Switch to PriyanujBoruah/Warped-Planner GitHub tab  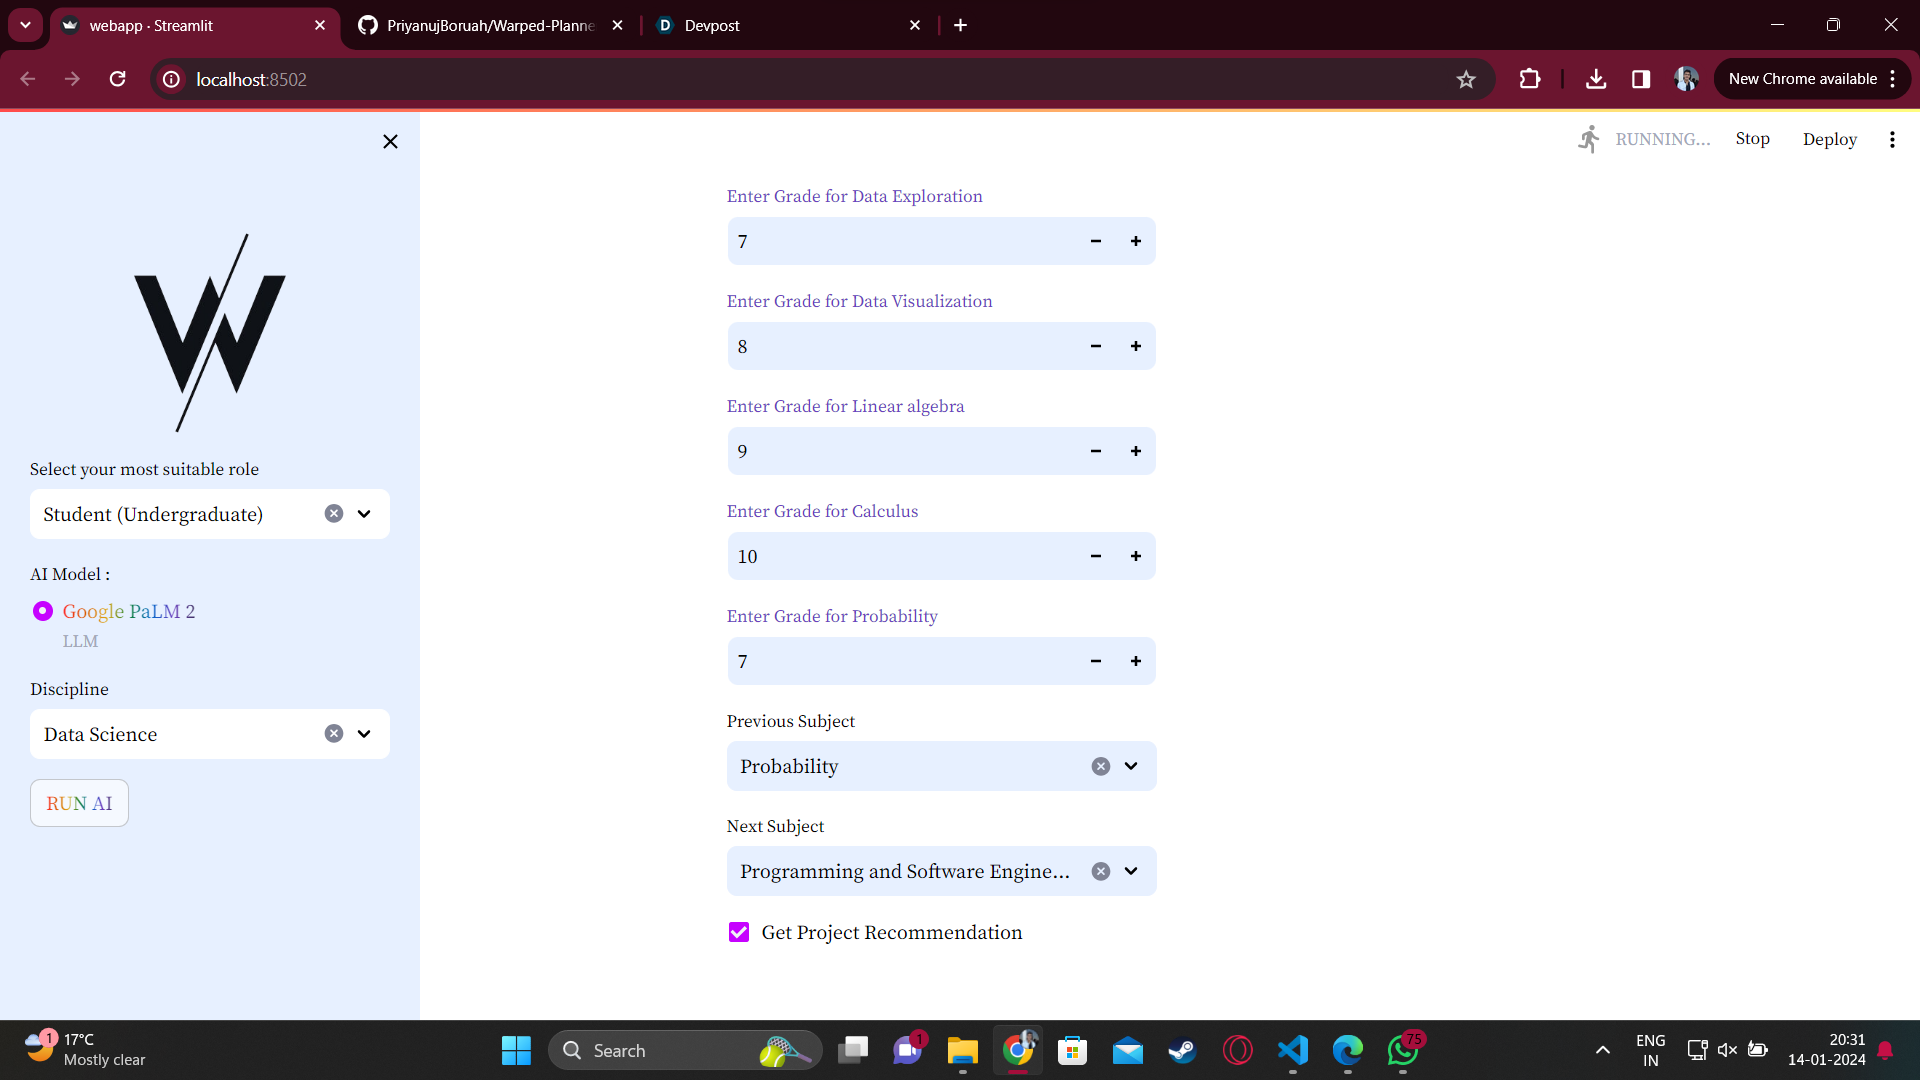[490, 26]
